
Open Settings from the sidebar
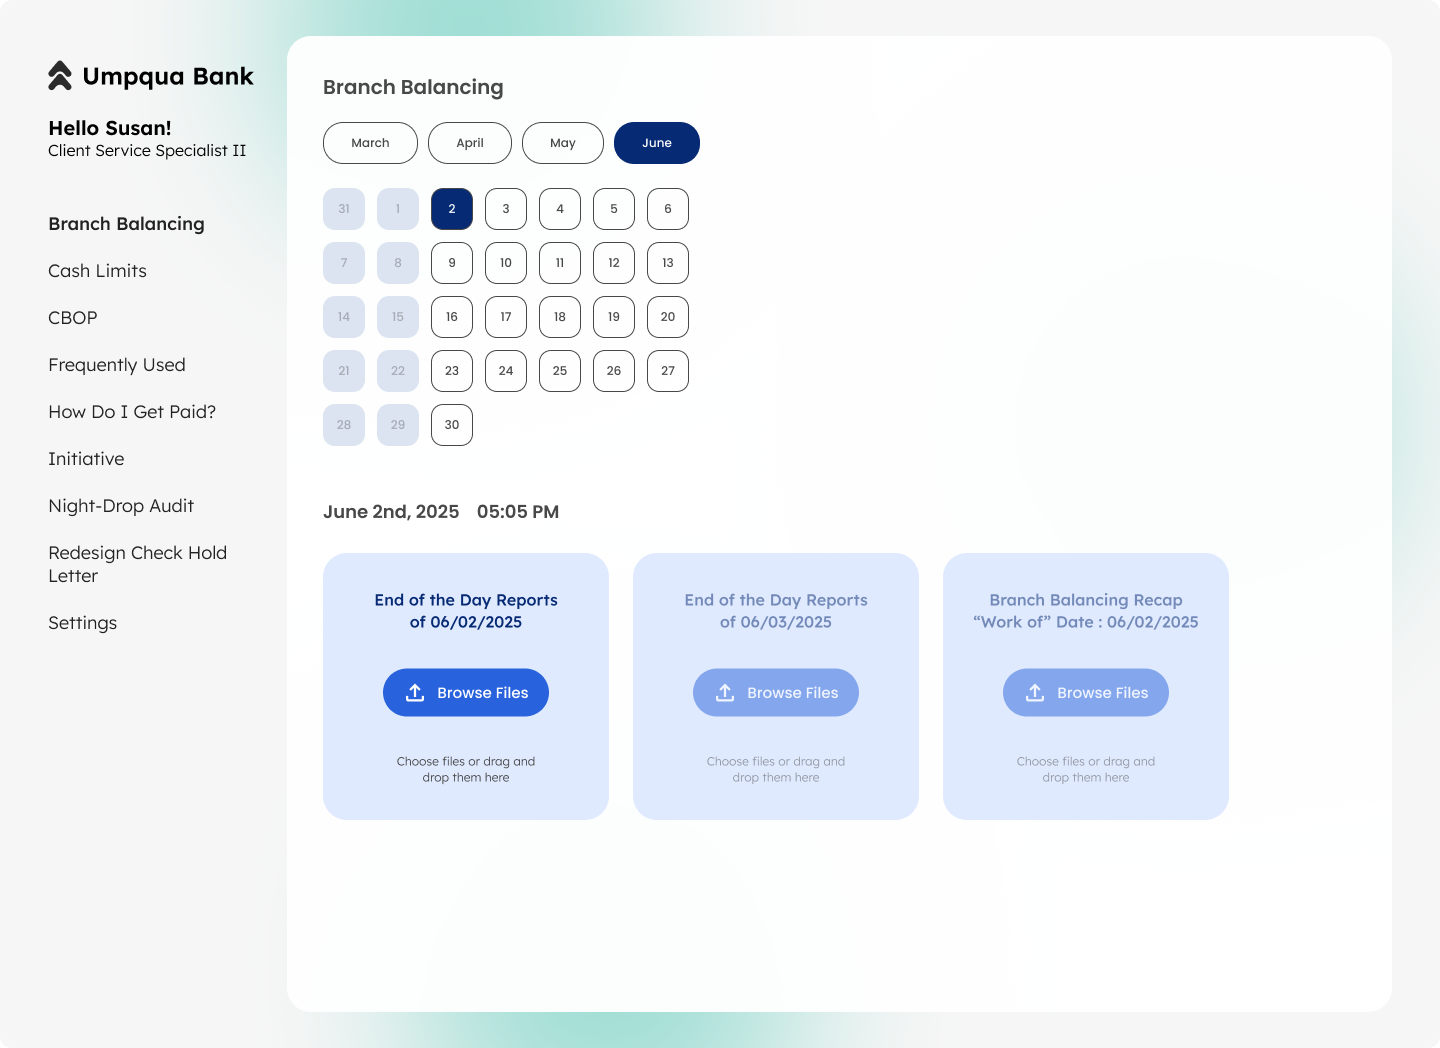tap(82, 623)
